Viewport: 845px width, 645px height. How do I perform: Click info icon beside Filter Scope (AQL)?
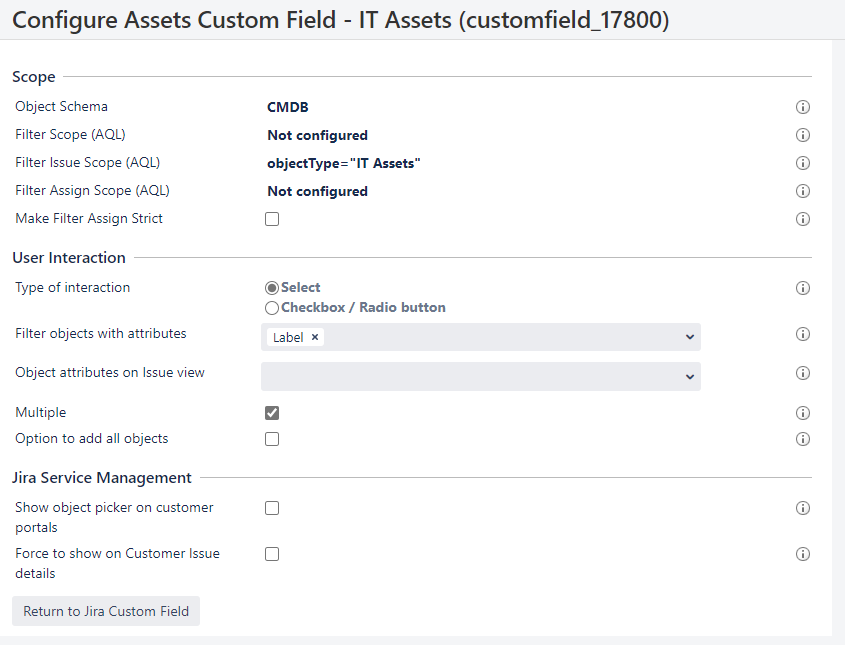coord(803,135)
